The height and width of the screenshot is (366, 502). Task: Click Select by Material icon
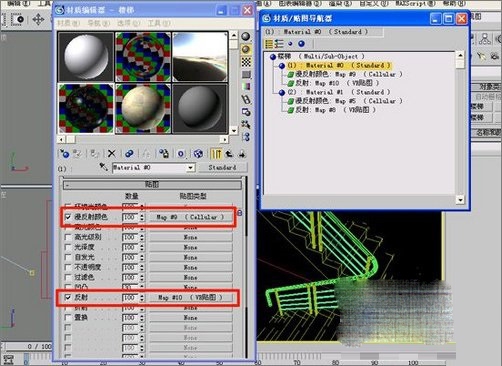[x=246, y=124]
